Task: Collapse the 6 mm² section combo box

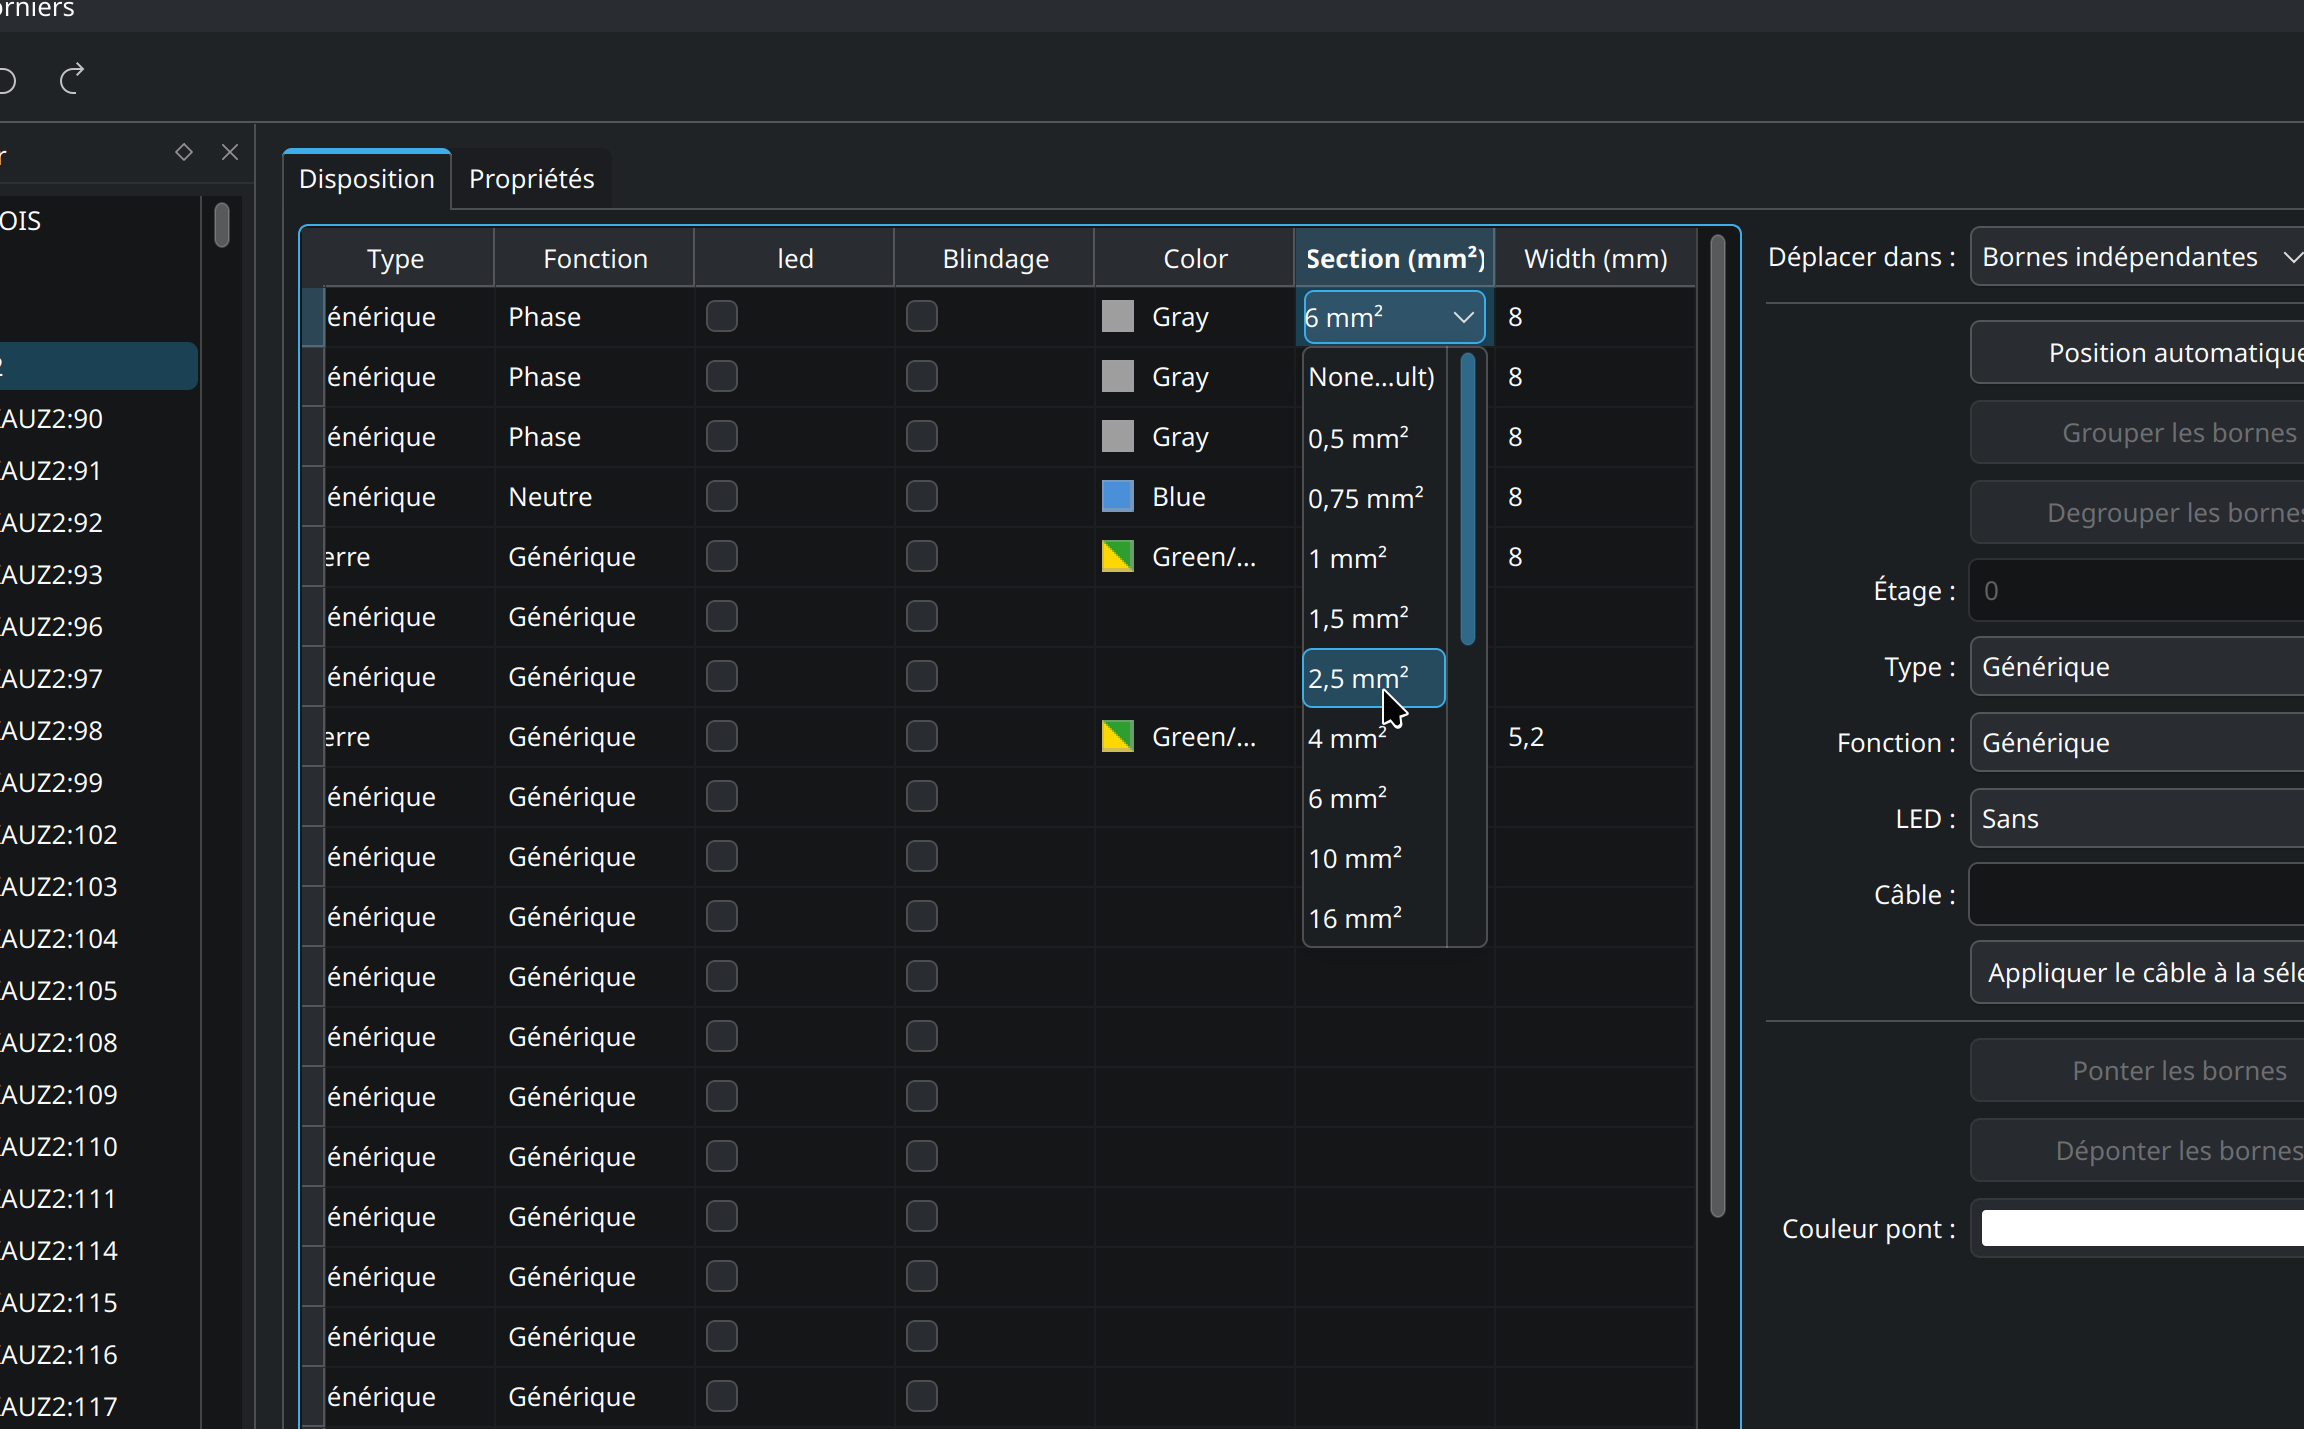Action: coord(1394,317)
